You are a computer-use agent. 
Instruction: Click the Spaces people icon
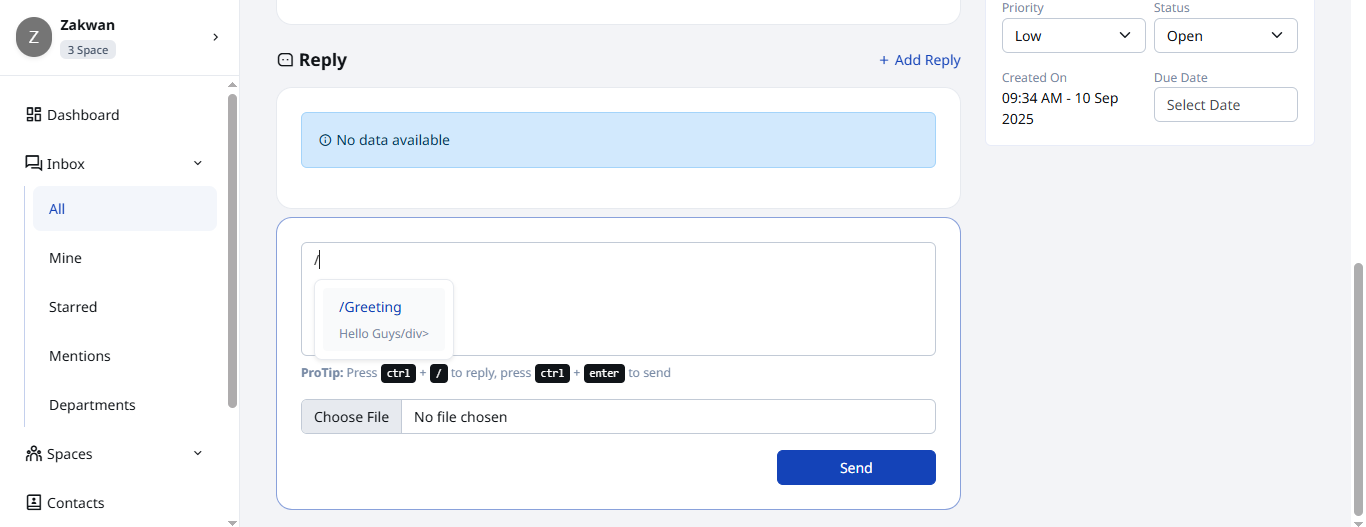(34, 454)
